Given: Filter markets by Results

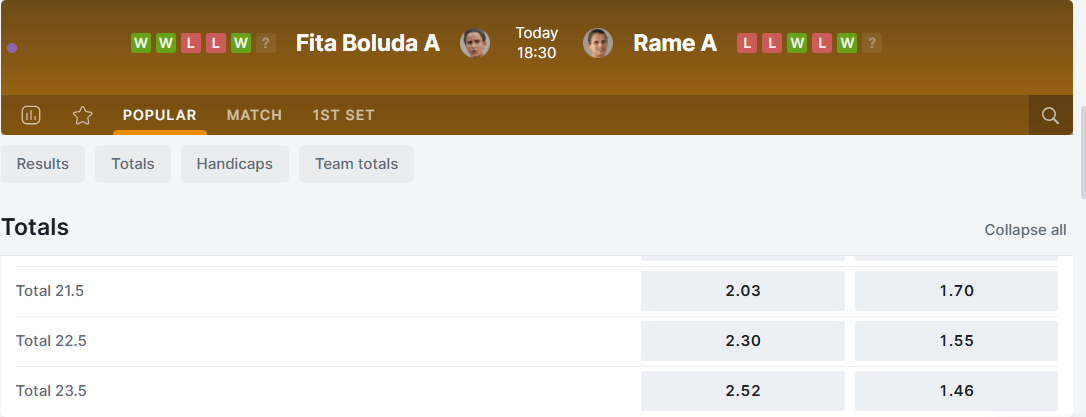Looking at the screenshot, I should 43,164.
